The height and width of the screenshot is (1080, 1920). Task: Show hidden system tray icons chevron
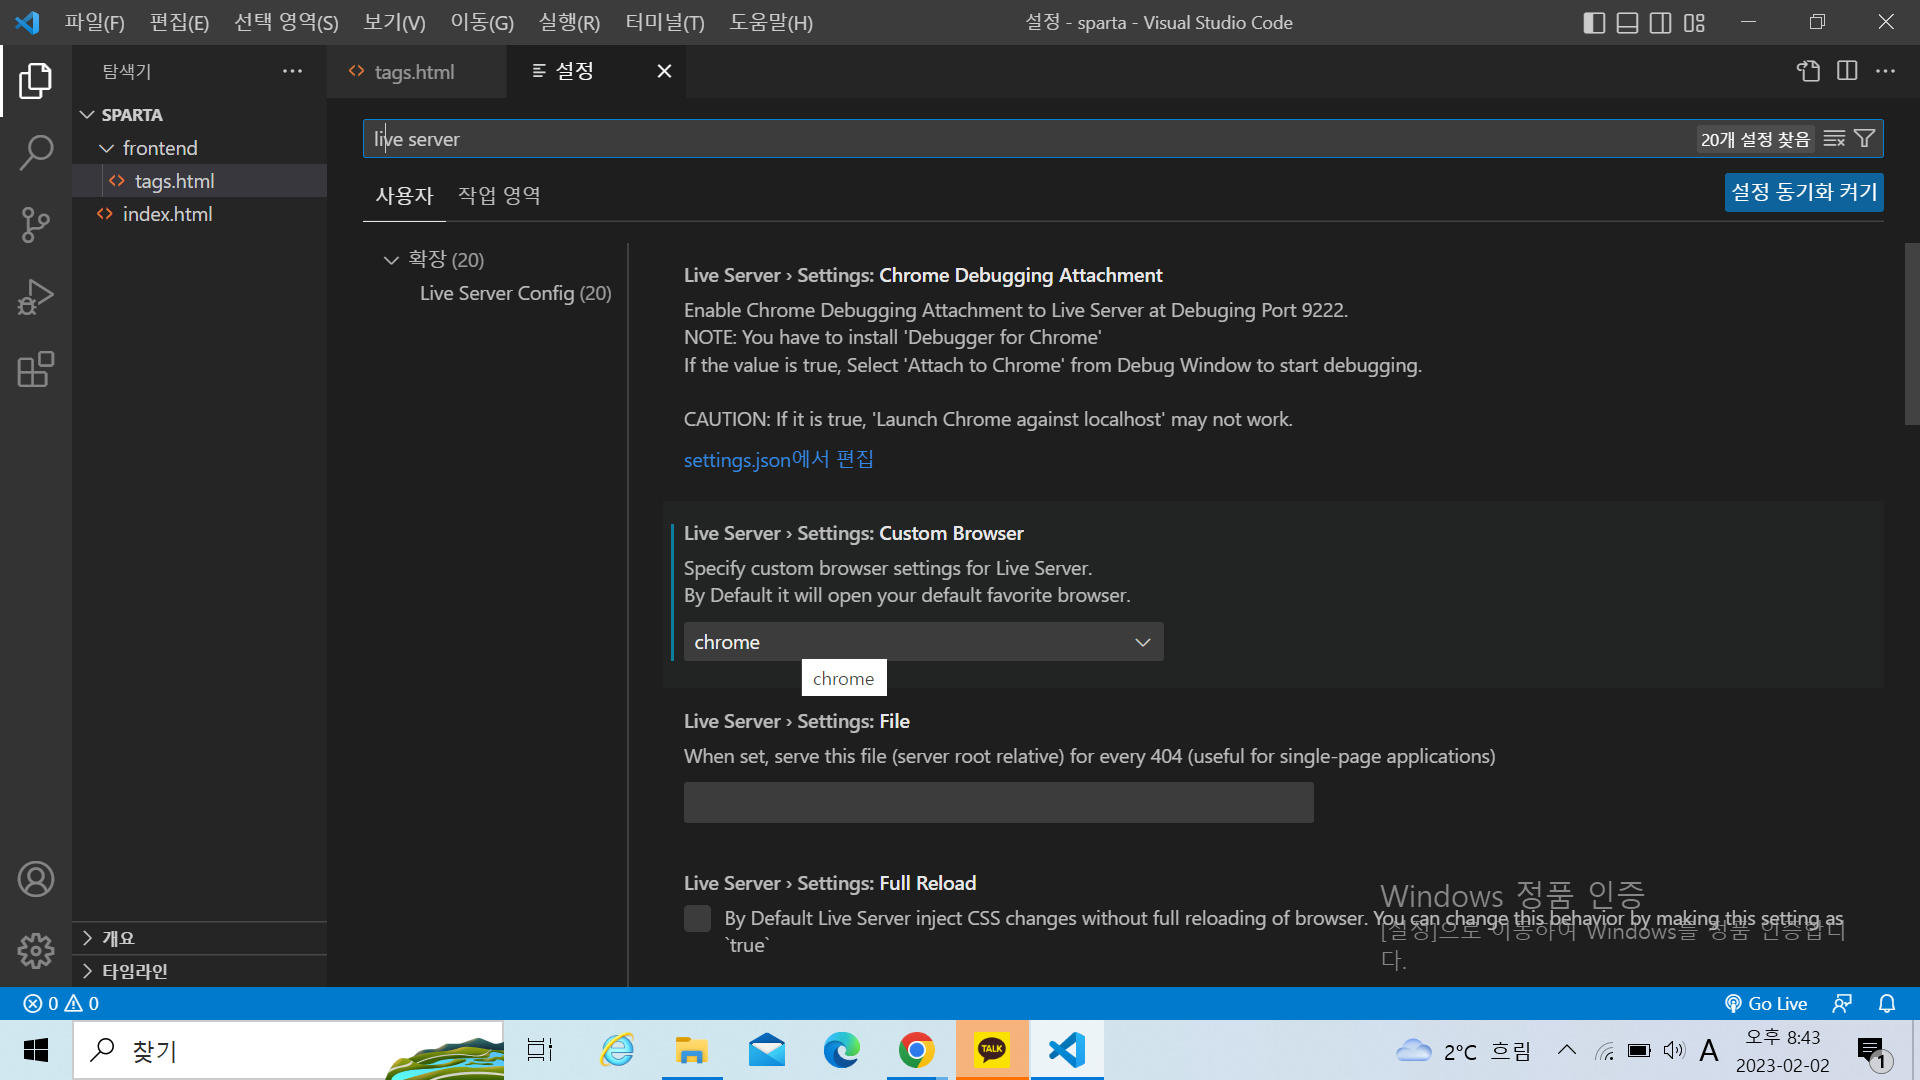[1567, 1050]
